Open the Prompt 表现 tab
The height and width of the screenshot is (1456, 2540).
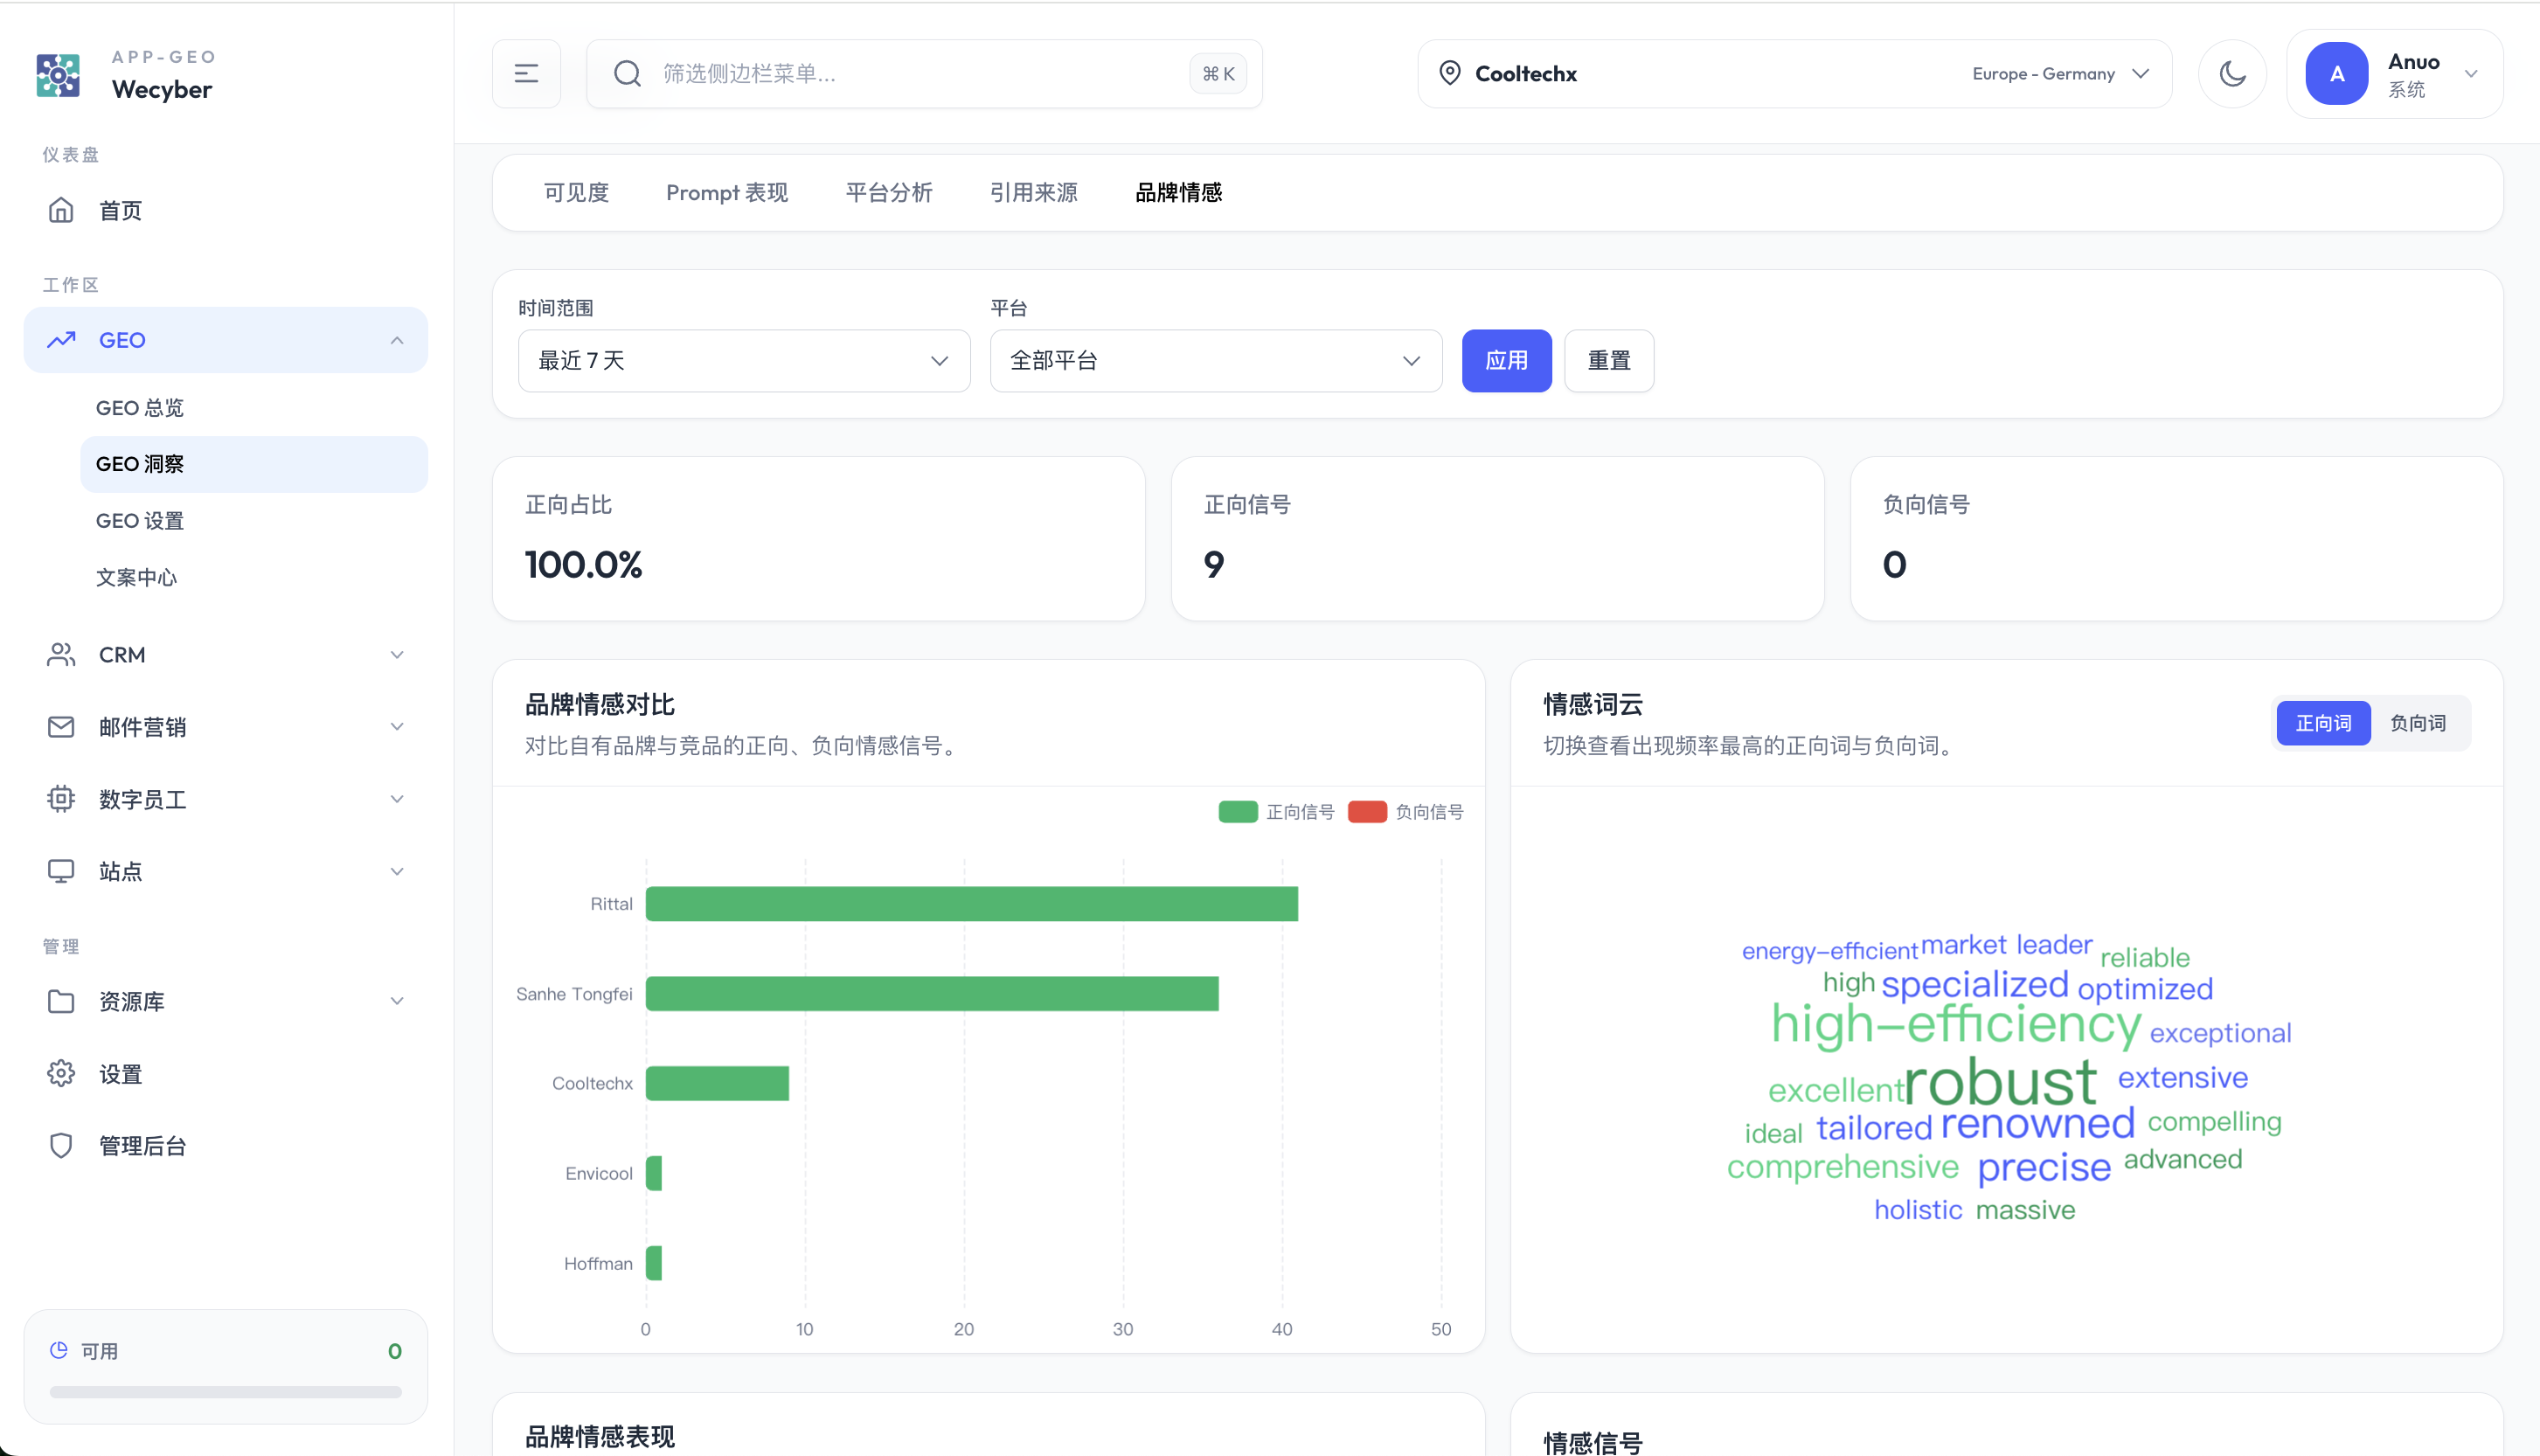(727, 193)
